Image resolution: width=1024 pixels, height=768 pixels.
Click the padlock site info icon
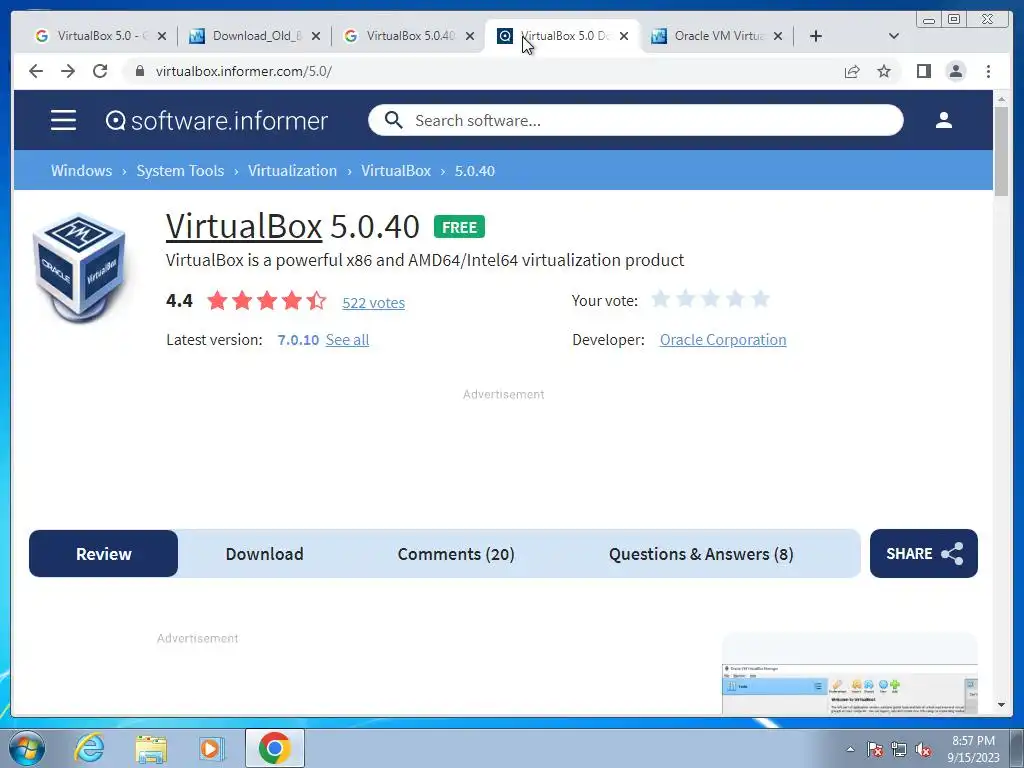click(140, 71)
